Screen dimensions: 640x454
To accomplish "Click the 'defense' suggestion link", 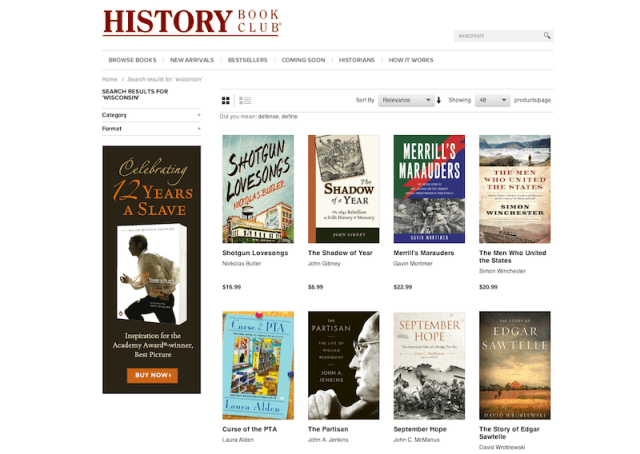I will [269, 117].
